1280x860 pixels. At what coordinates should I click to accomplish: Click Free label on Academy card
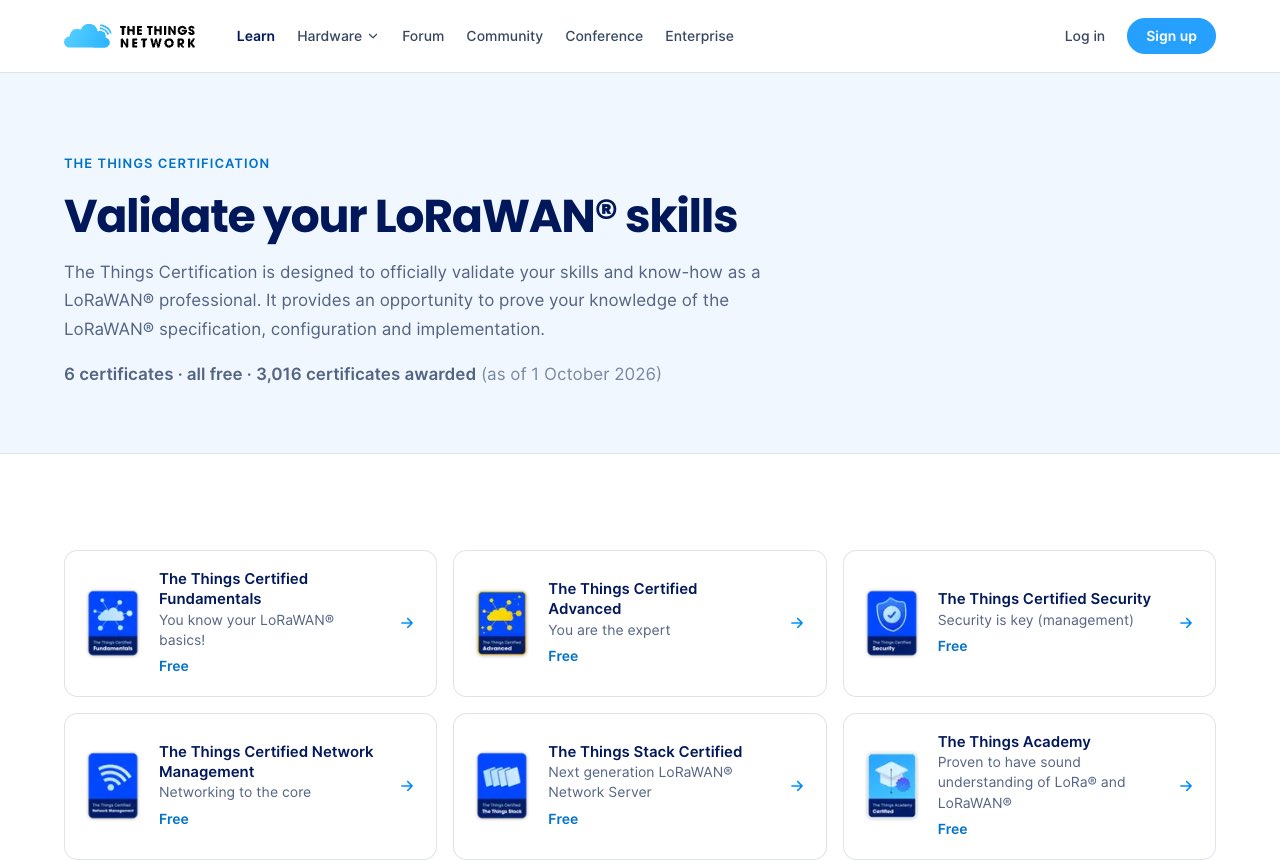click(952, 829)
